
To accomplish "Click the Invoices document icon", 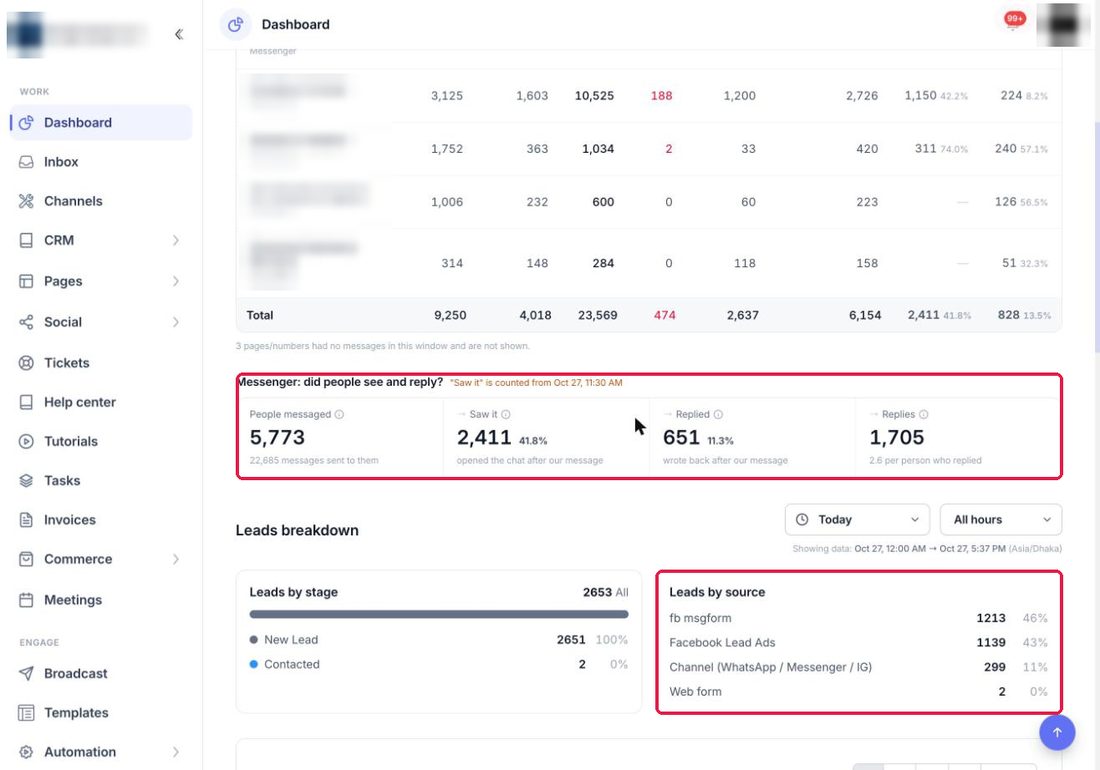I will [x=26, y=520].
